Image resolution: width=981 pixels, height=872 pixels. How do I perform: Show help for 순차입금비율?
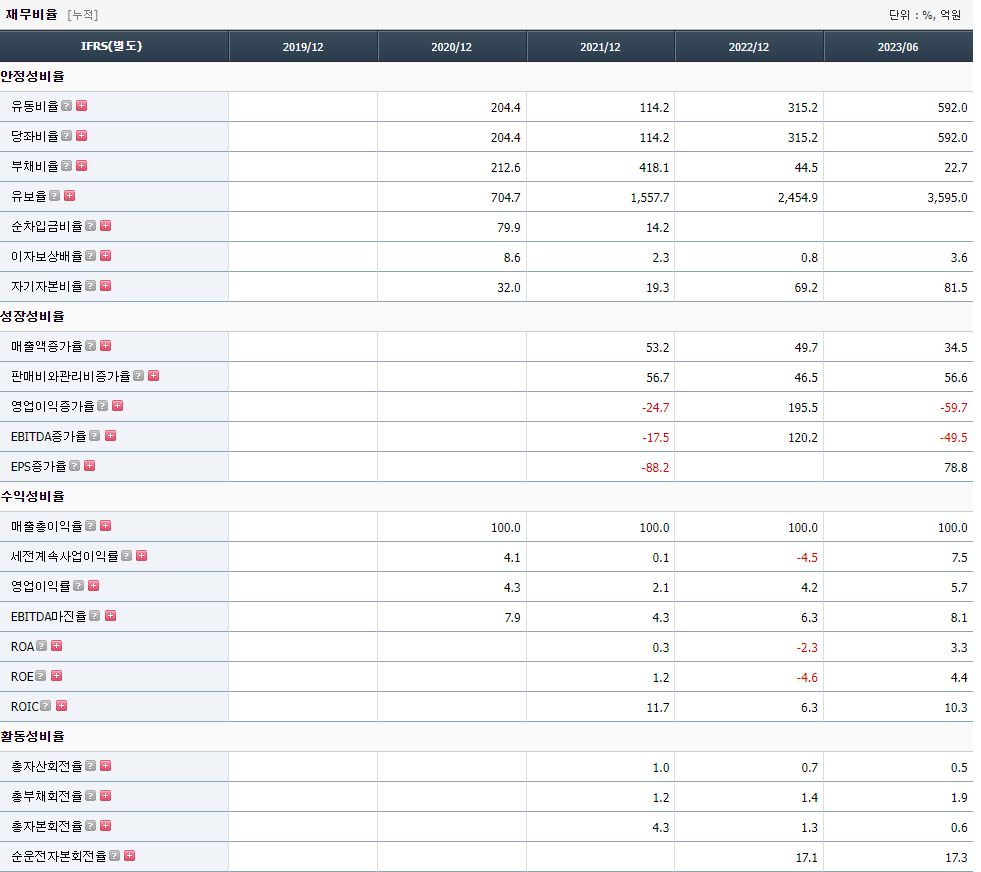91,226
